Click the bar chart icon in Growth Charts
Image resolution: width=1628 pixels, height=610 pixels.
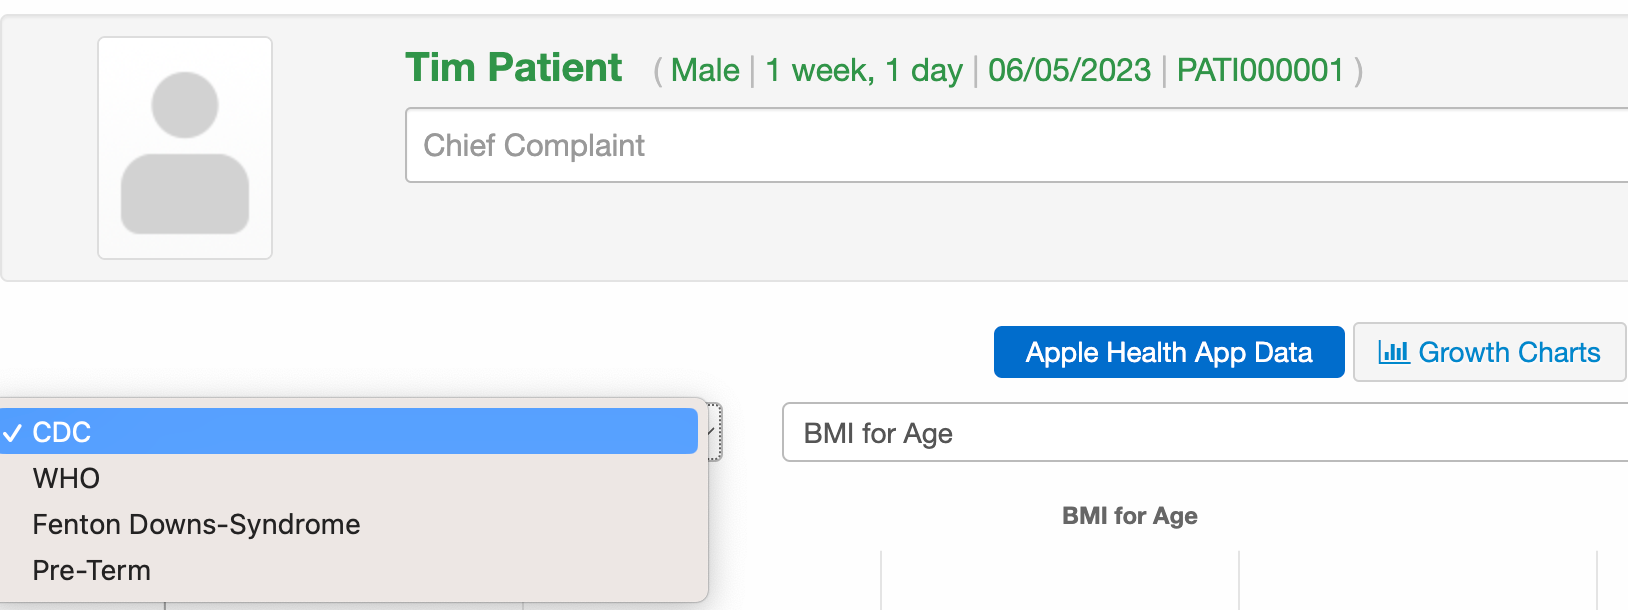(1393, 352)
